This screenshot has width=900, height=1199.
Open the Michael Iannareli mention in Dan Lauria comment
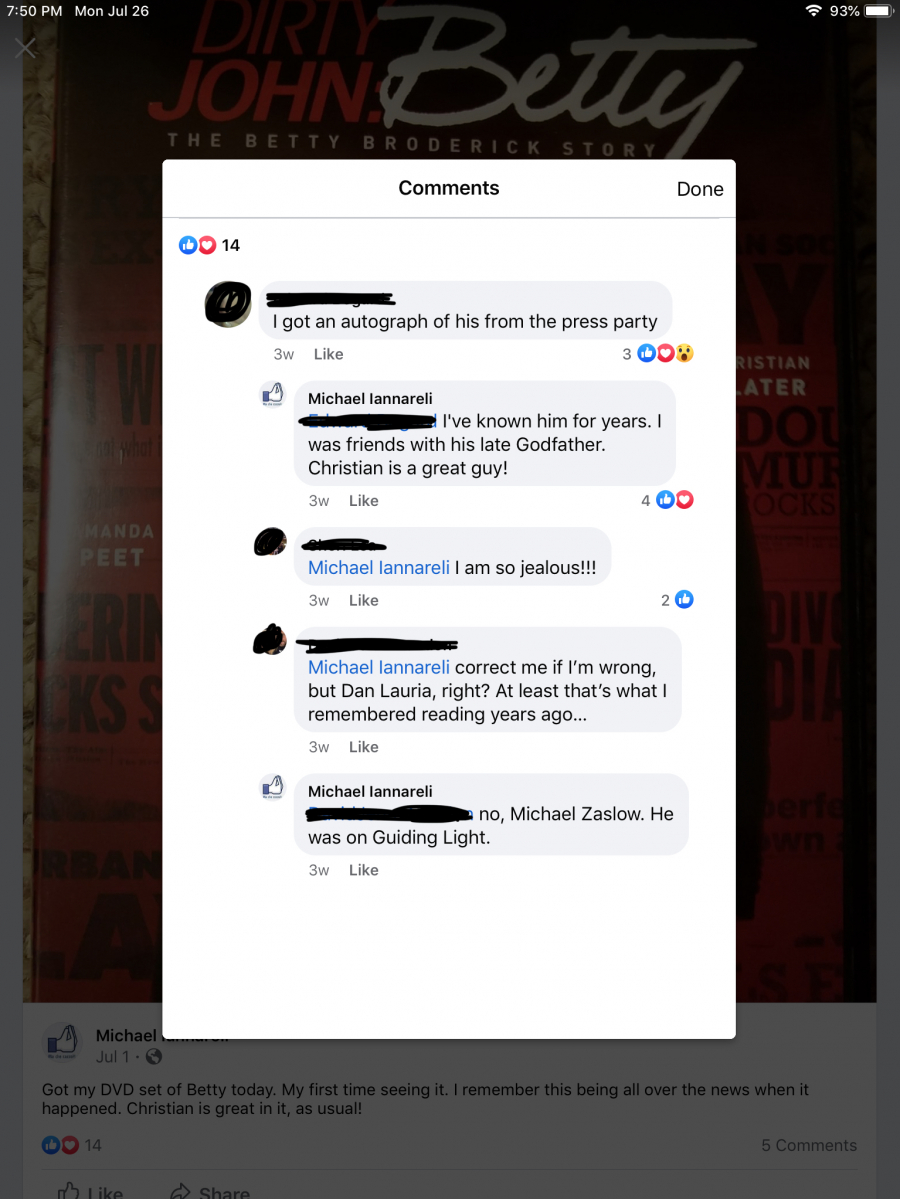pyautogui.click(x=379, y=667)
